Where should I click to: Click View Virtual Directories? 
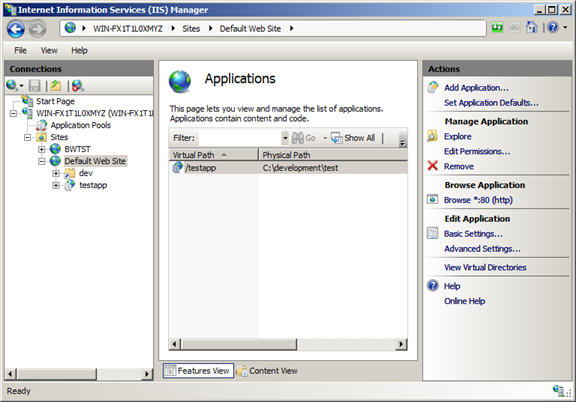point(485,268)
